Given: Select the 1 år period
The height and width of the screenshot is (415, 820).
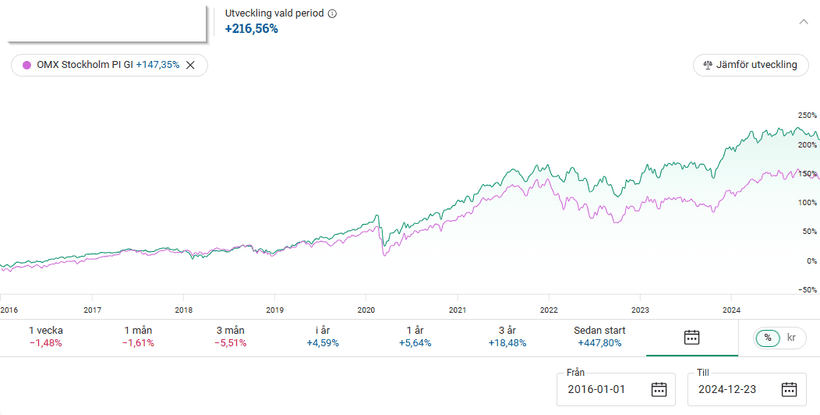Looking at the screenshot, I should [x=413, y=336].
